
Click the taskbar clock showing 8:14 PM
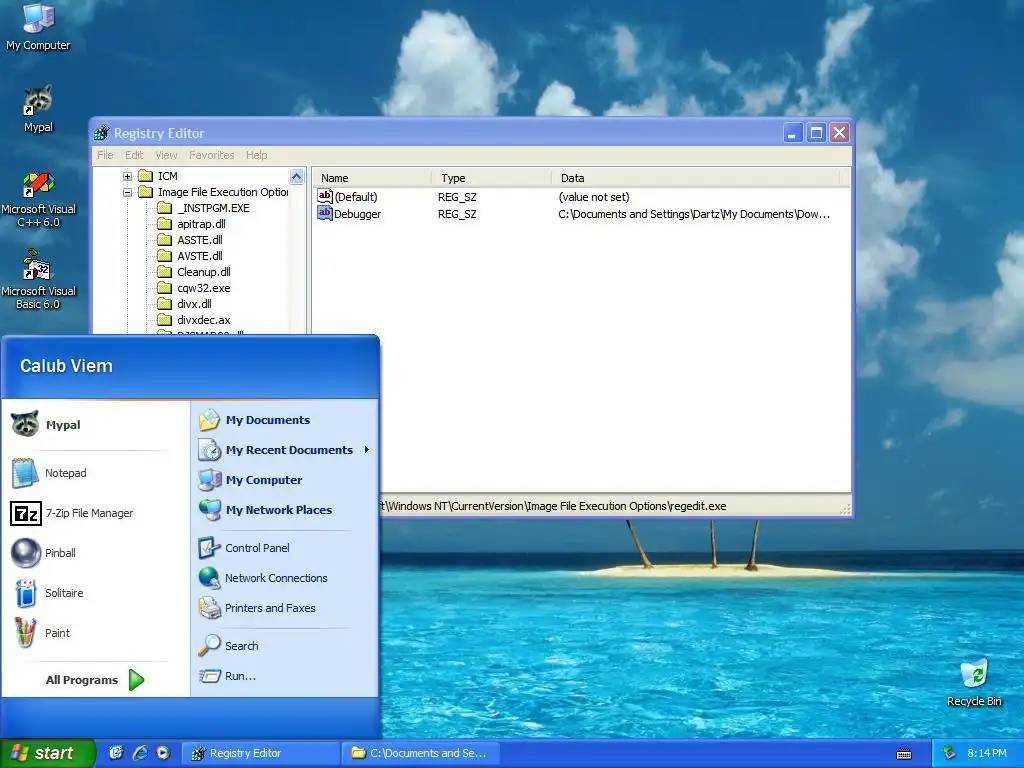(x=987, y=753)
